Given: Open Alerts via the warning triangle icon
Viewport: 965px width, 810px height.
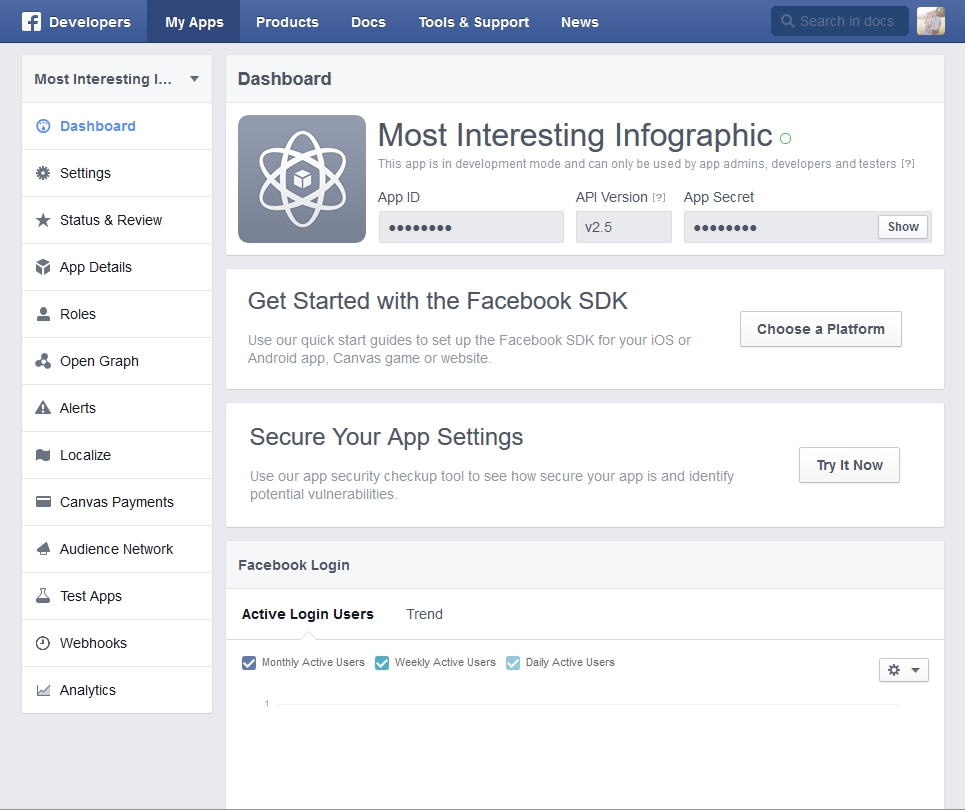Looking at the screenshot, I should 43,407.
